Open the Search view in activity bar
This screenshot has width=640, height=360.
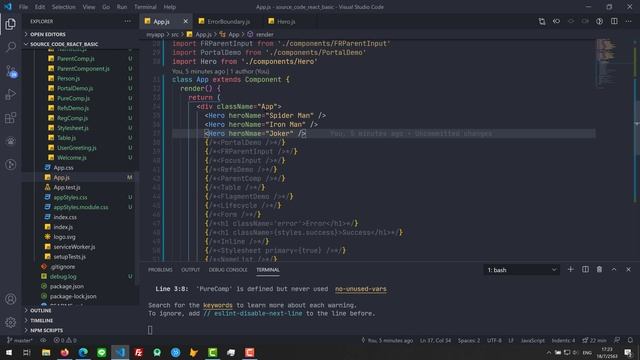click(11, 47)
